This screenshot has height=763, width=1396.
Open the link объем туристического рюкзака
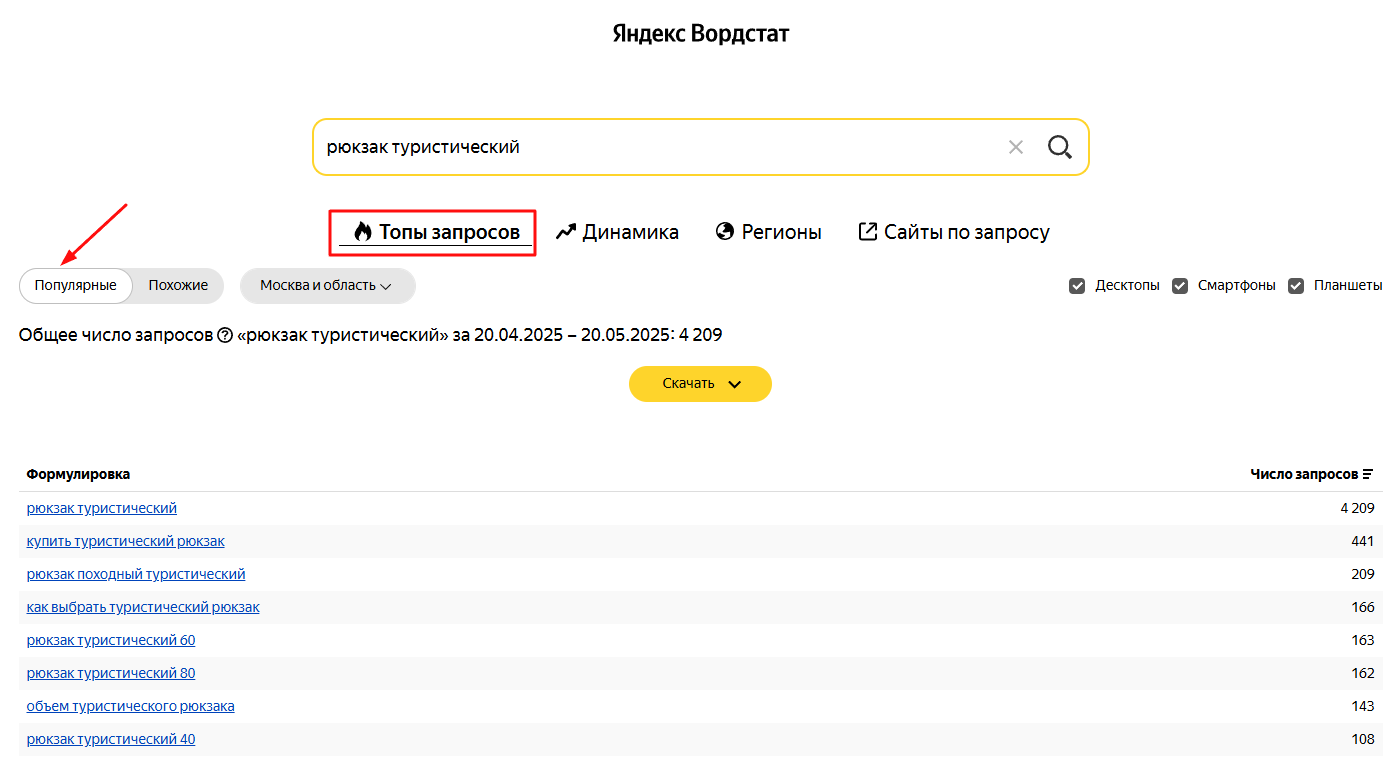131,706
